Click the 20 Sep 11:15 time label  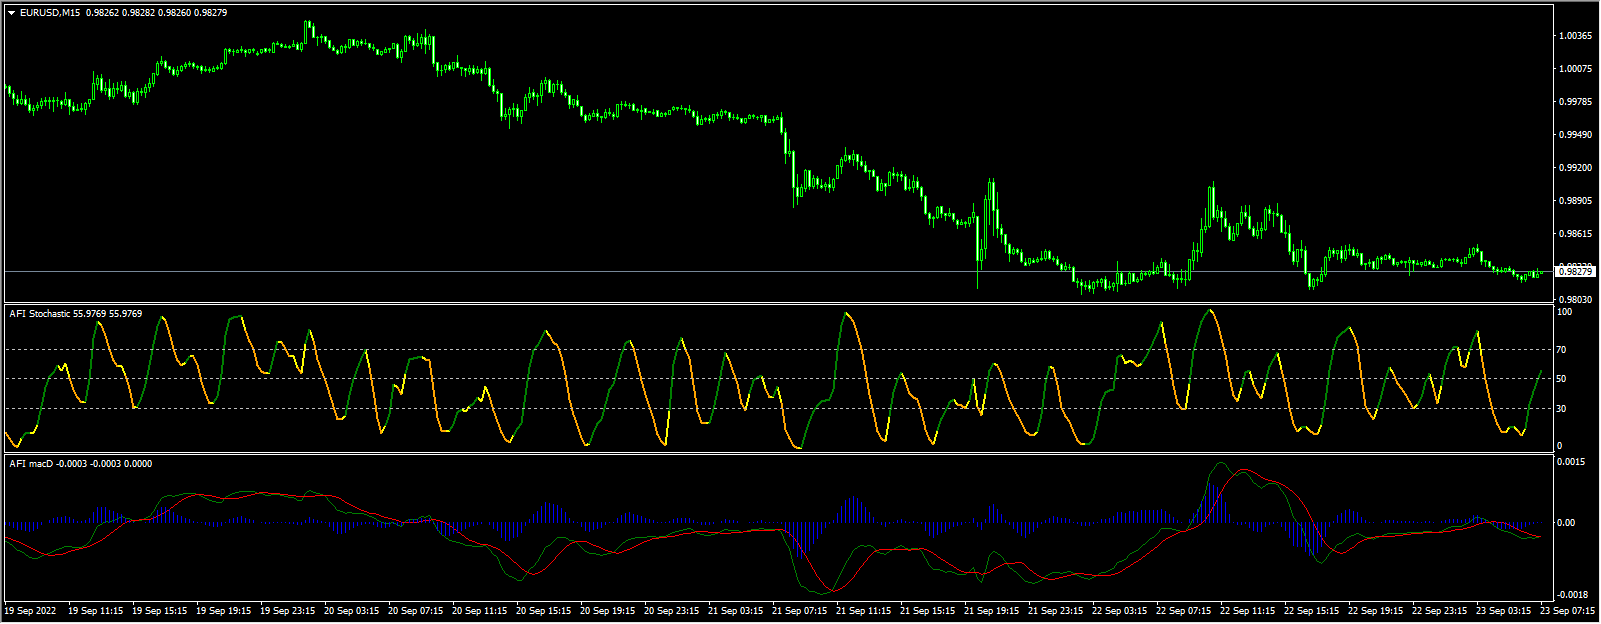click(x=481, y=610)
